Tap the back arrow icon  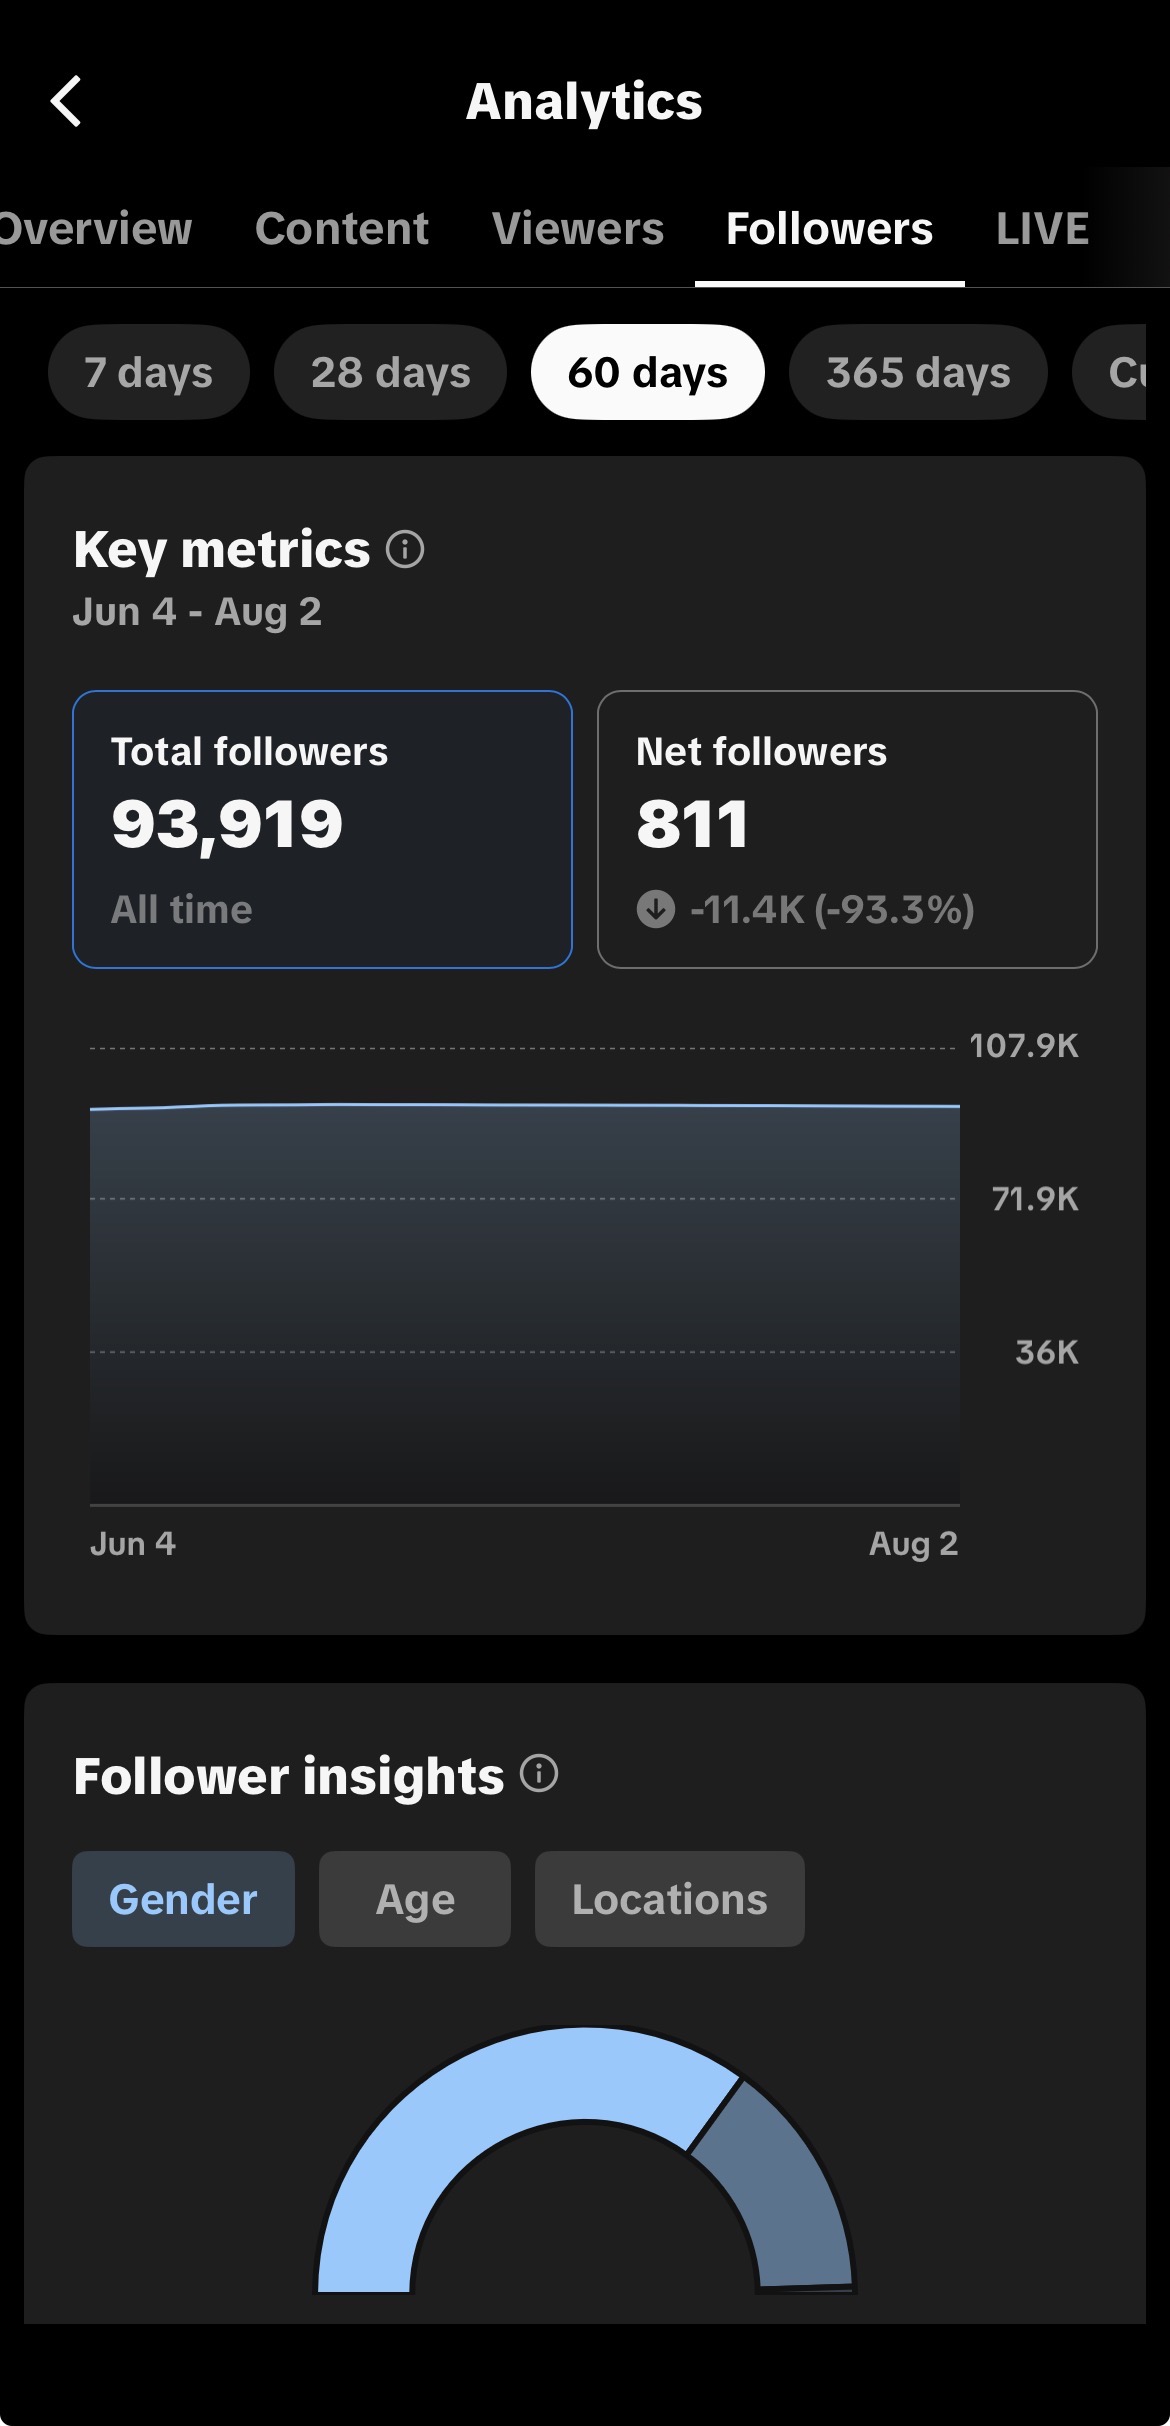66,102
